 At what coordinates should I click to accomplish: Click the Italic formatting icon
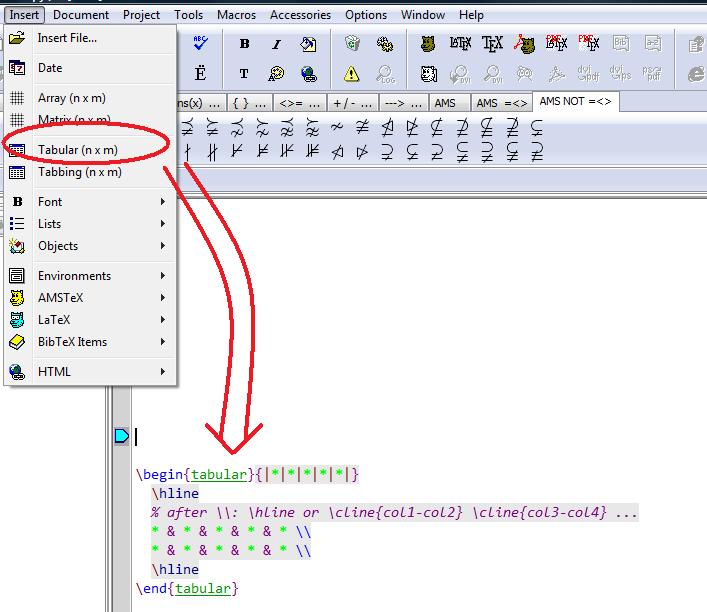pos(277,44)
